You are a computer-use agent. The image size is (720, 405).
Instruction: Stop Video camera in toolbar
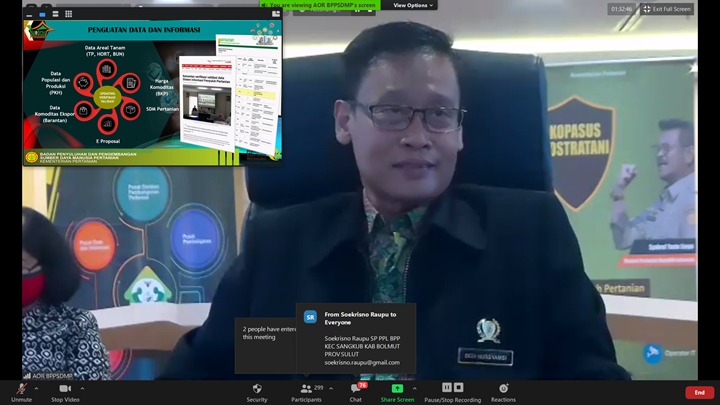point(64,389)
